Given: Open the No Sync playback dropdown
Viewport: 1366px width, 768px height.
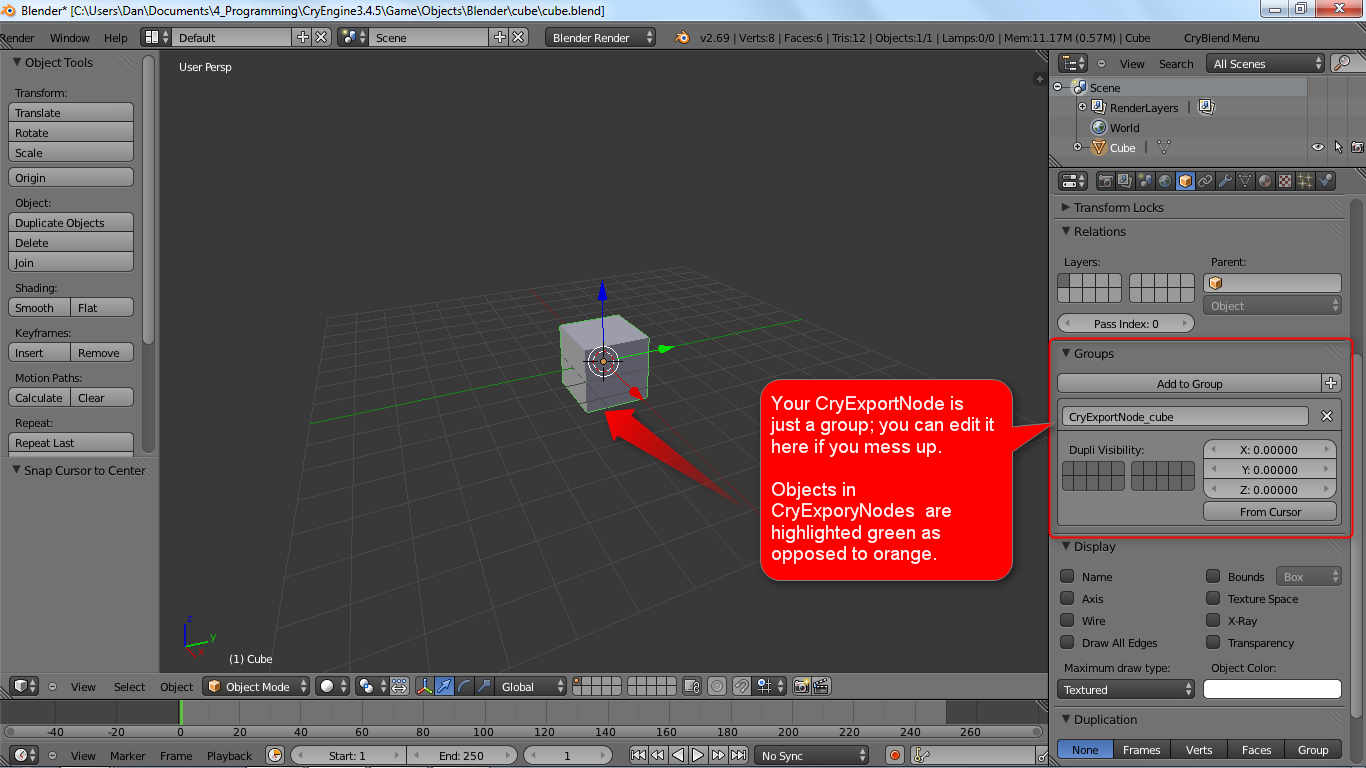Looking at the screenshot, I should 811,756.
